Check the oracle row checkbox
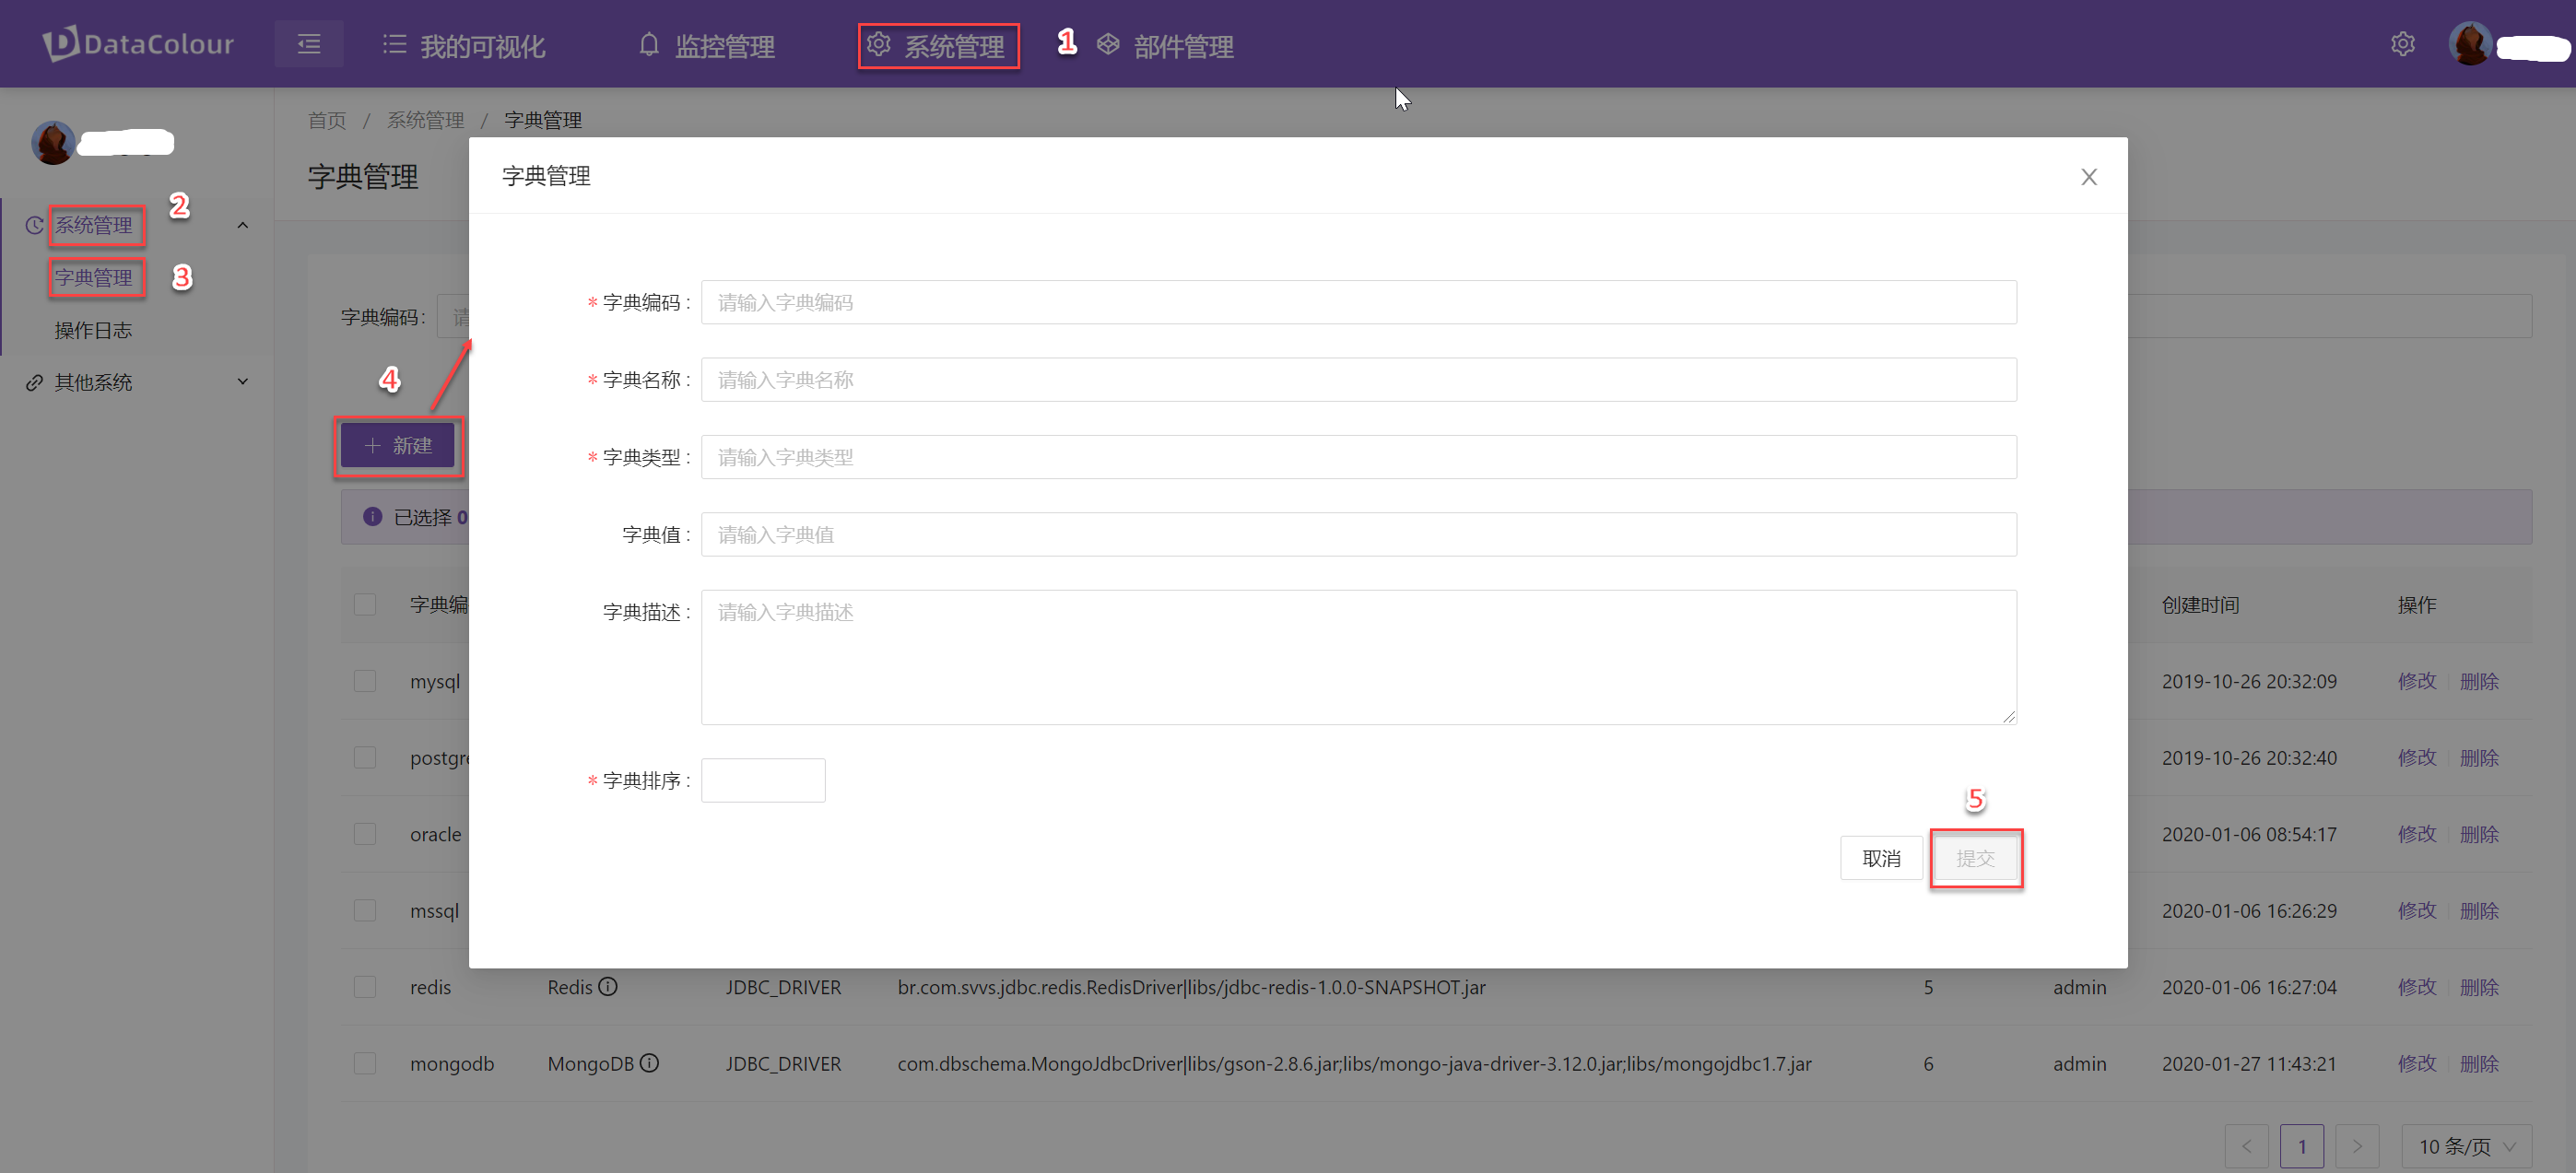The image size is (2576, 1173). (365, 834)
